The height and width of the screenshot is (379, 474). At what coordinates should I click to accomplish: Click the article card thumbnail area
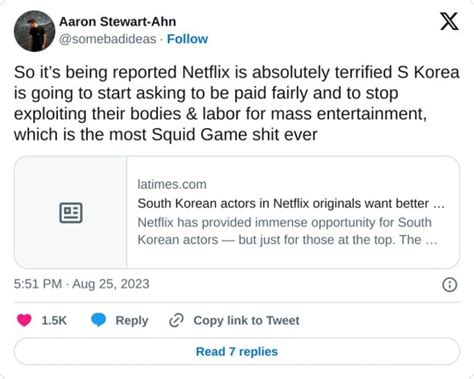pyautogui.click(x=71, y=212)
